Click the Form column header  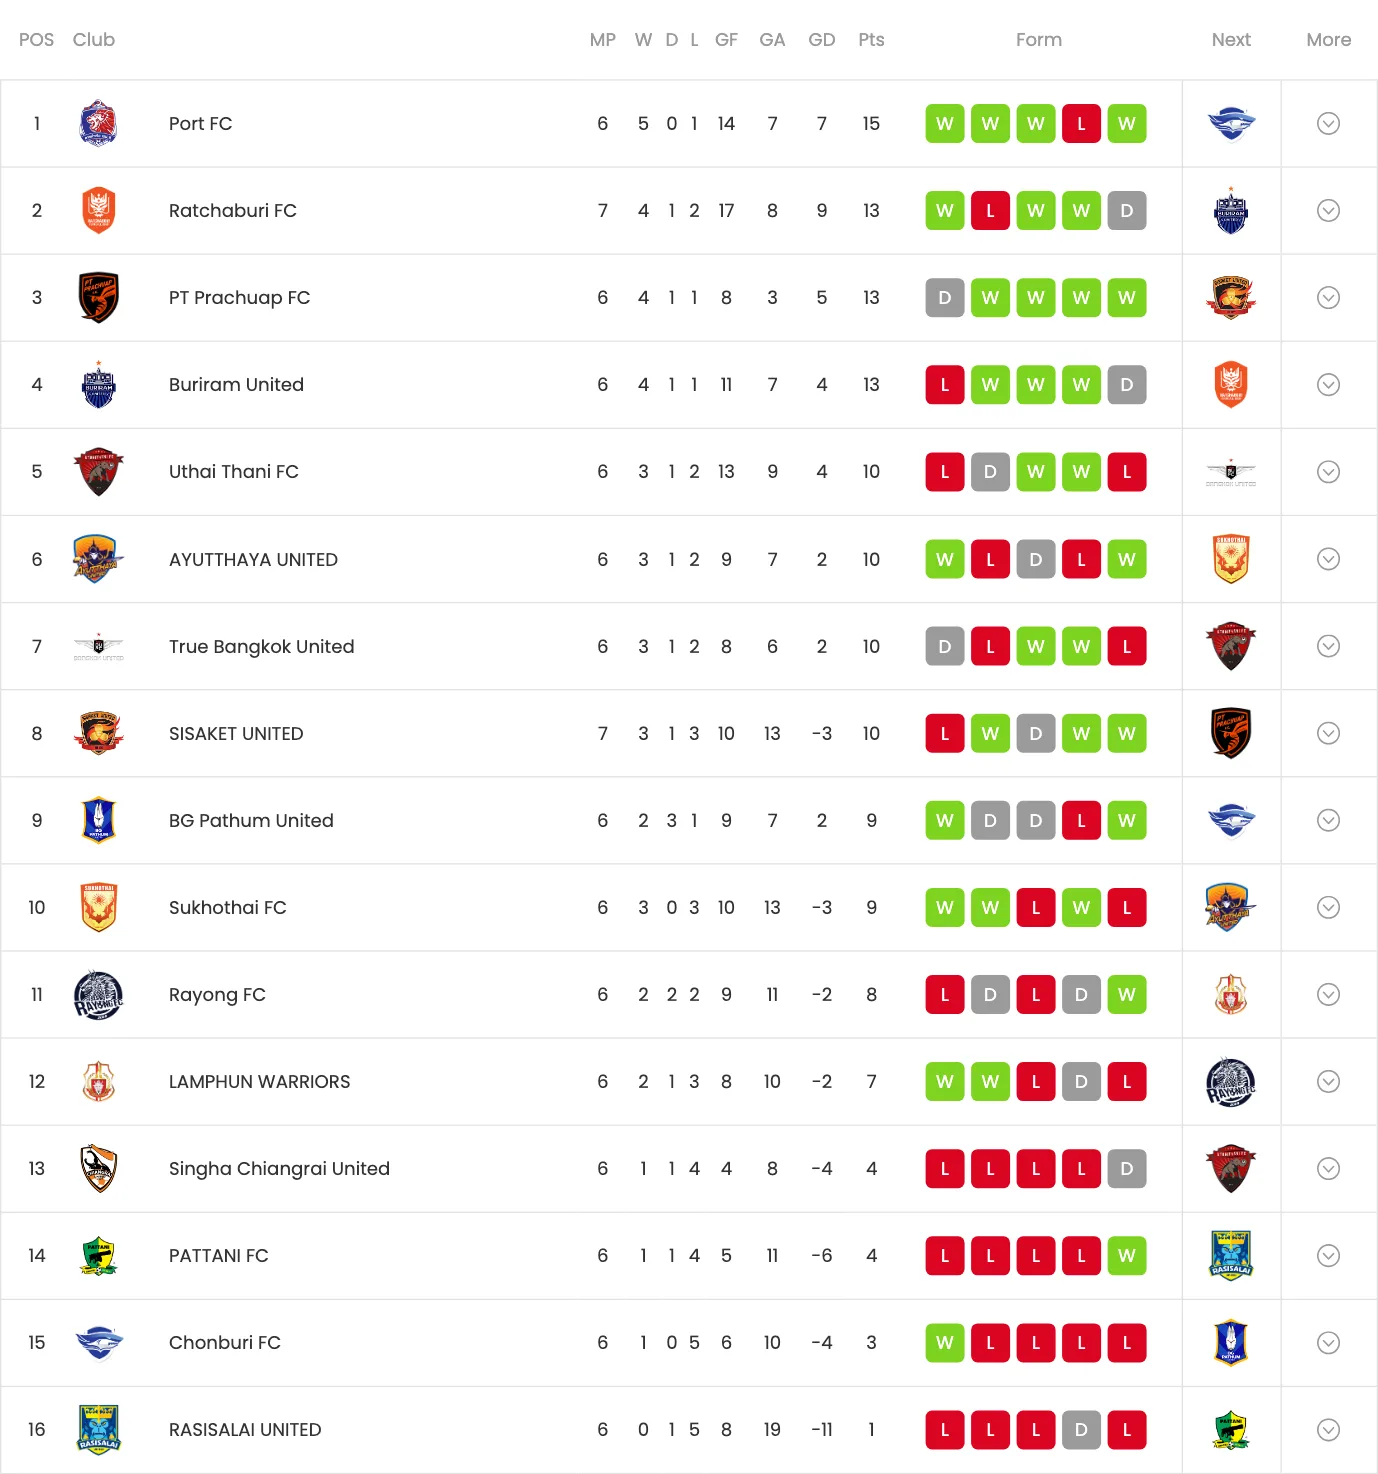point(1038,40)
